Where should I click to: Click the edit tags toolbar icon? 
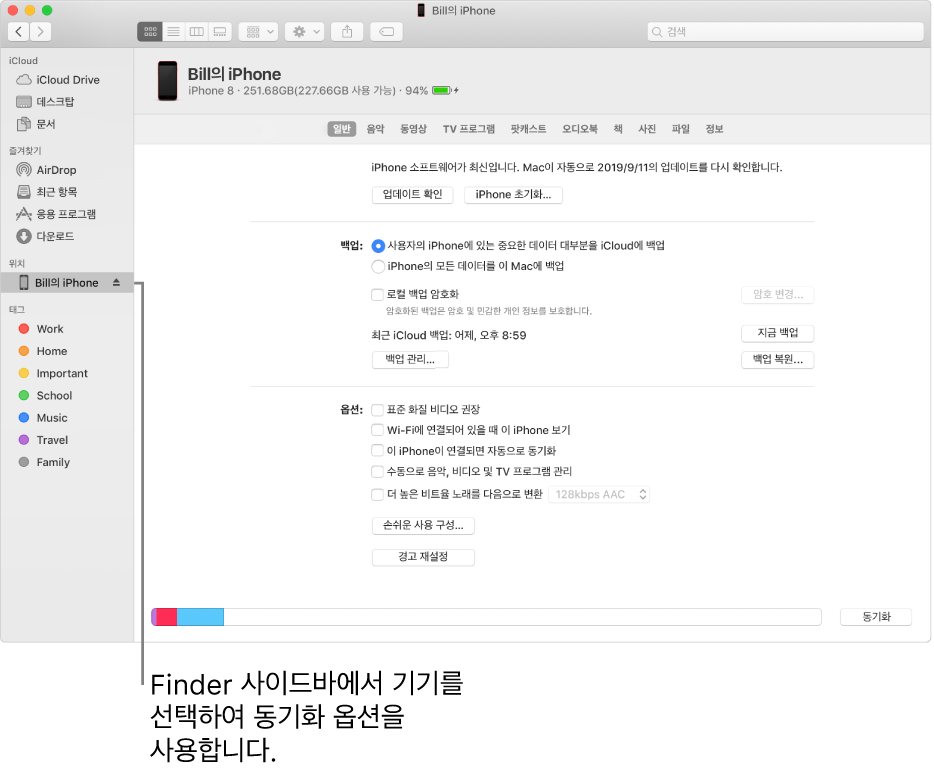(387, 32)
